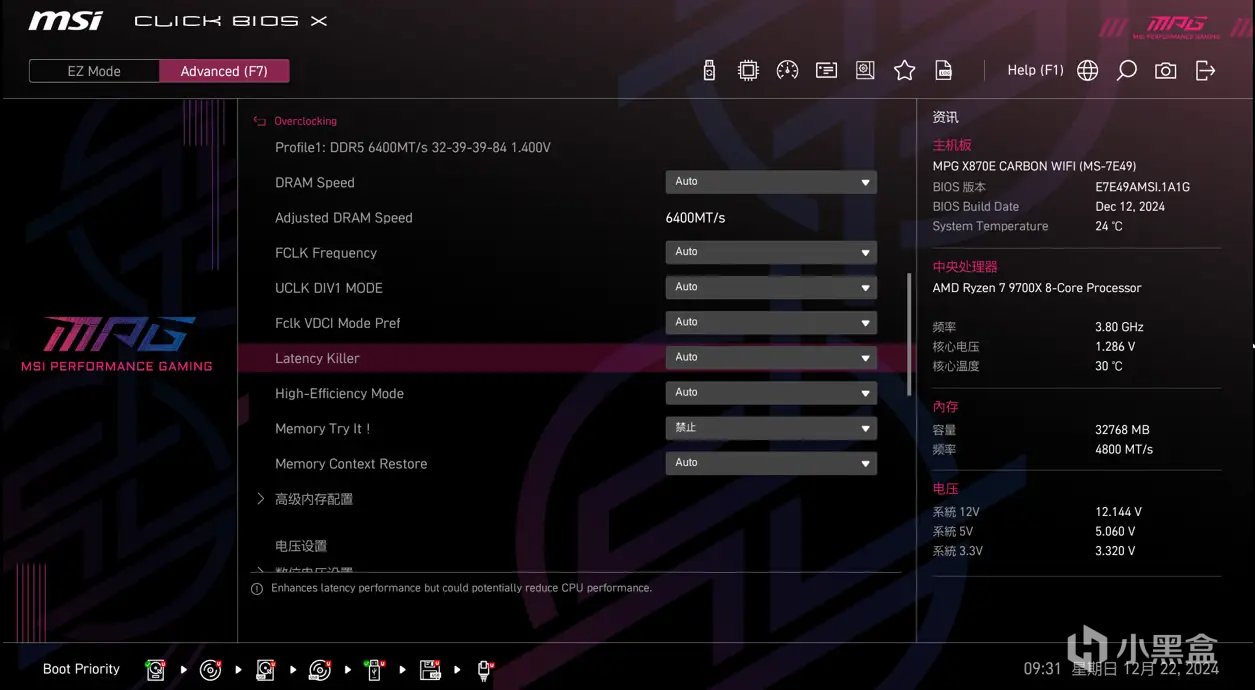Click the 中央处理器 section heading
1255x690 pixels.
point(965,267)
